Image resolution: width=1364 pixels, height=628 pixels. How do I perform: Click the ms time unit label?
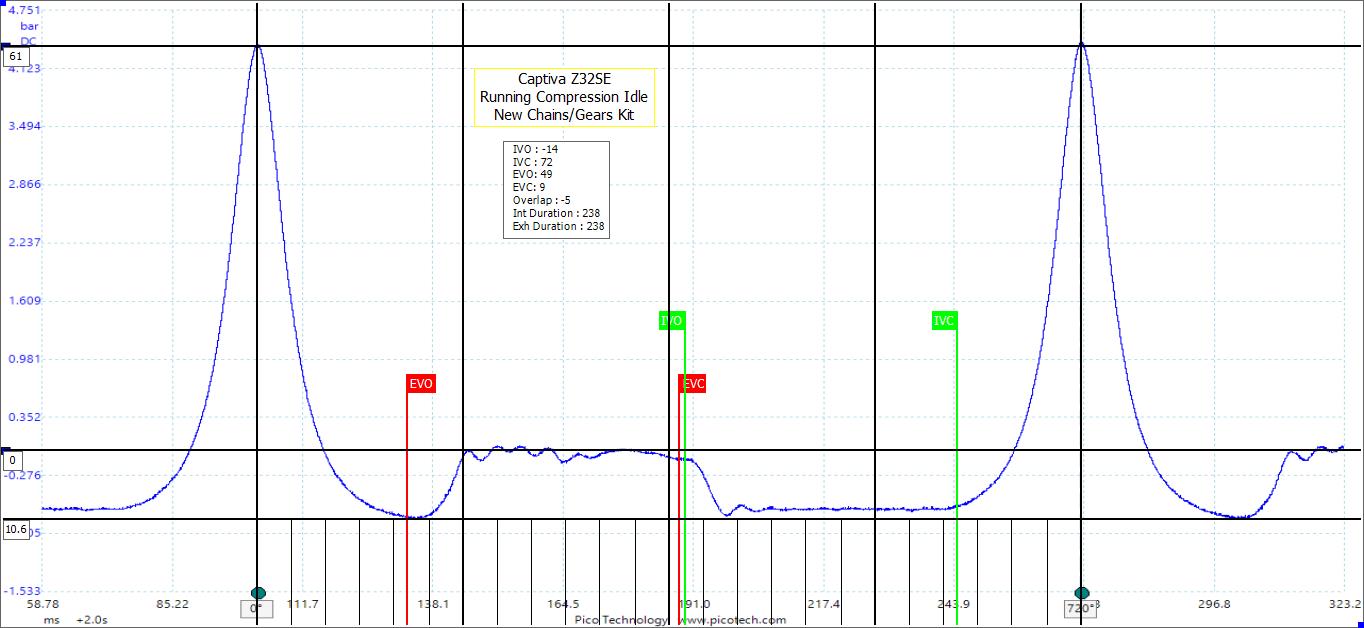coord(51,620)
